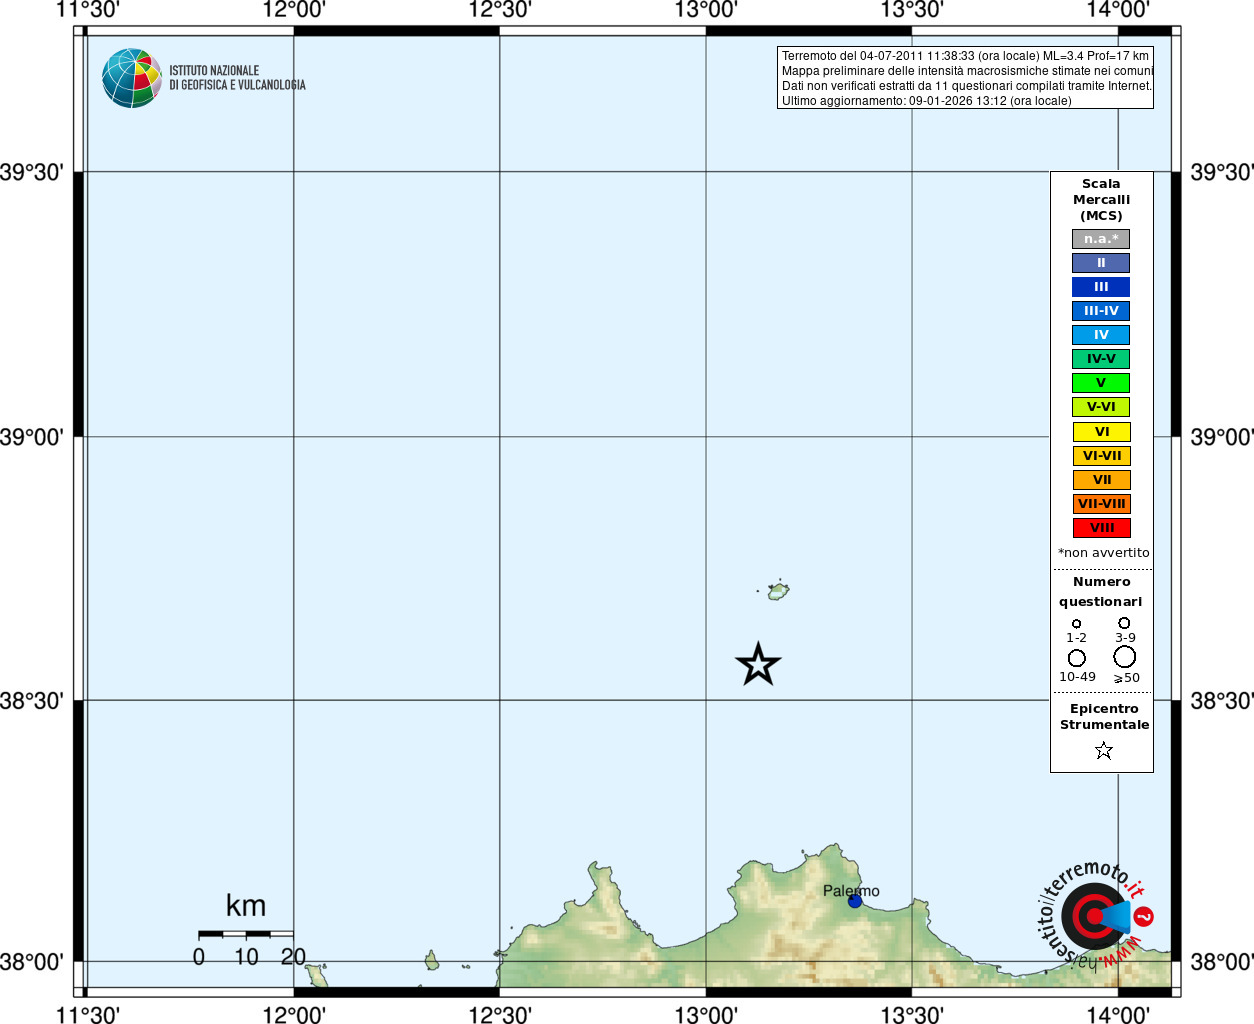Select the V-VI intensity swatch
Screen dimensions: 1254x1024
(x=1101, y=407)
